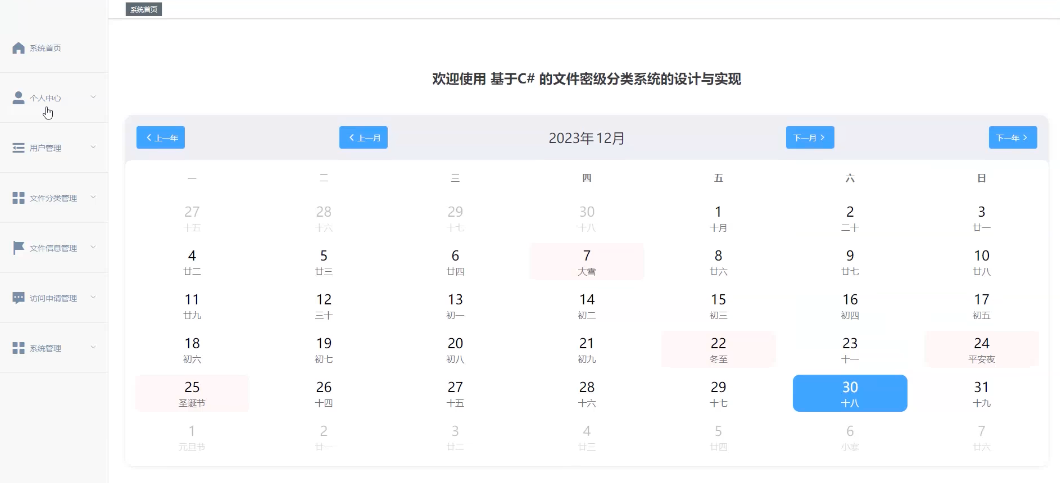The image size is (1060, 483).
Task: Open the 系统首页 sidebar menu item
Action: [x=54, y=48]
